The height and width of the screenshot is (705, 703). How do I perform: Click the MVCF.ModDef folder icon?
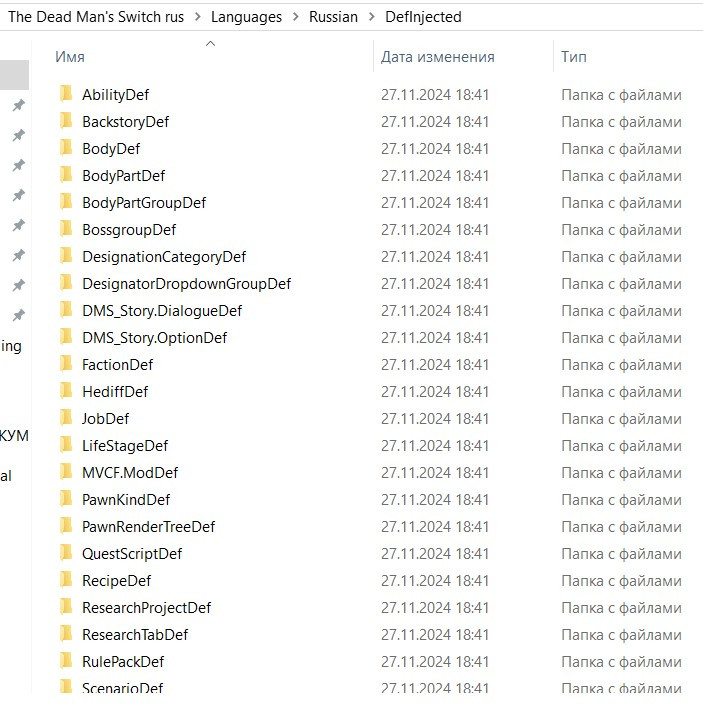coord(66,471)
